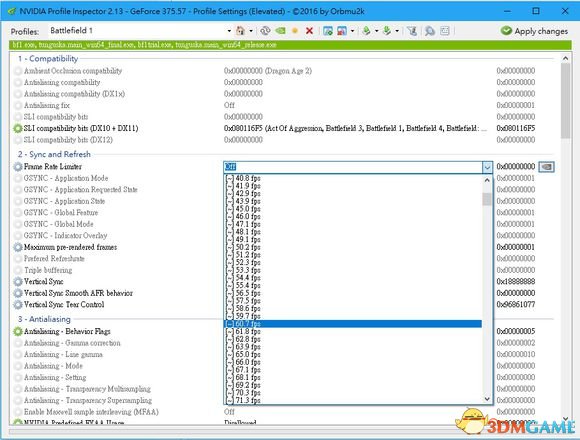This screenshot has height=440, width=580.
Task: Select 60.7 fps from the list
Action: point(353,324)
